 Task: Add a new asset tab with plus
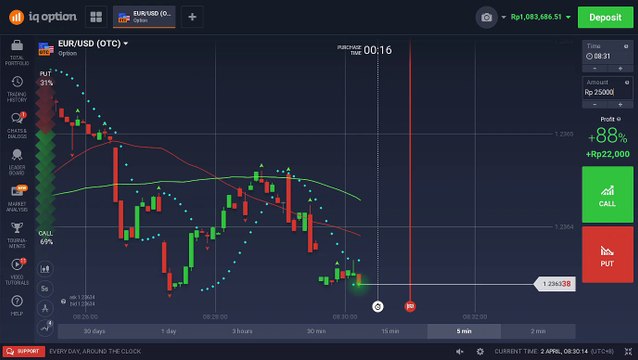(192, 17)
